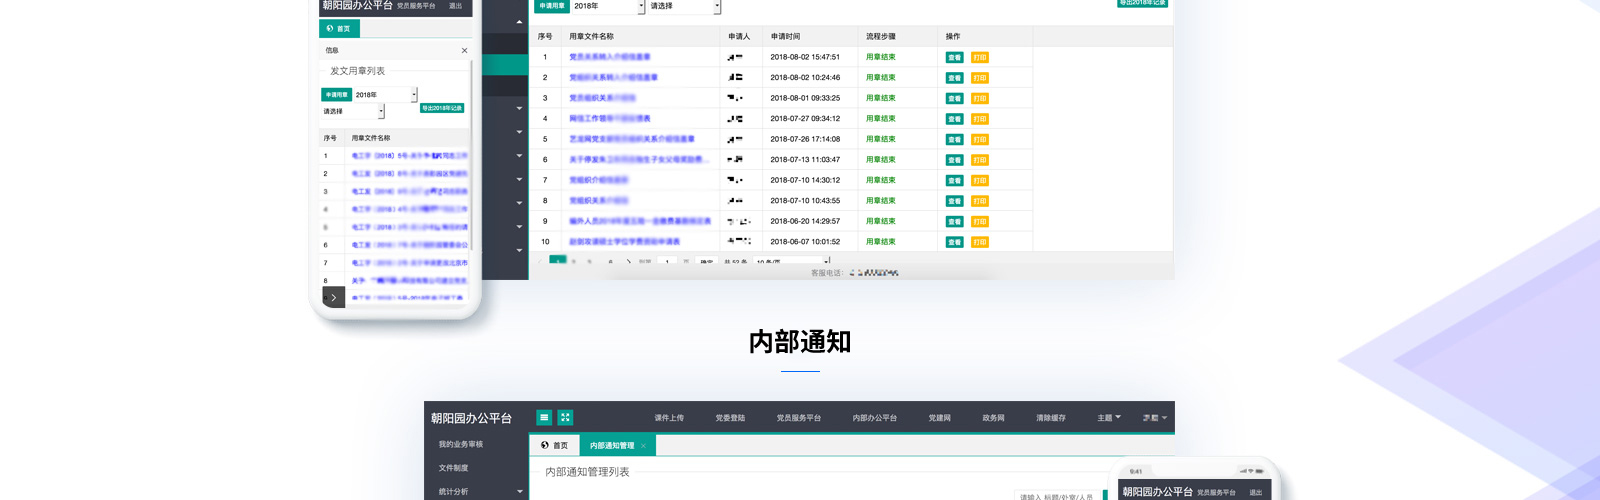The width and height of the screenshot is (1600, 500).
Task: Click the fullscreen expand icon
Action: coord(565,418)
